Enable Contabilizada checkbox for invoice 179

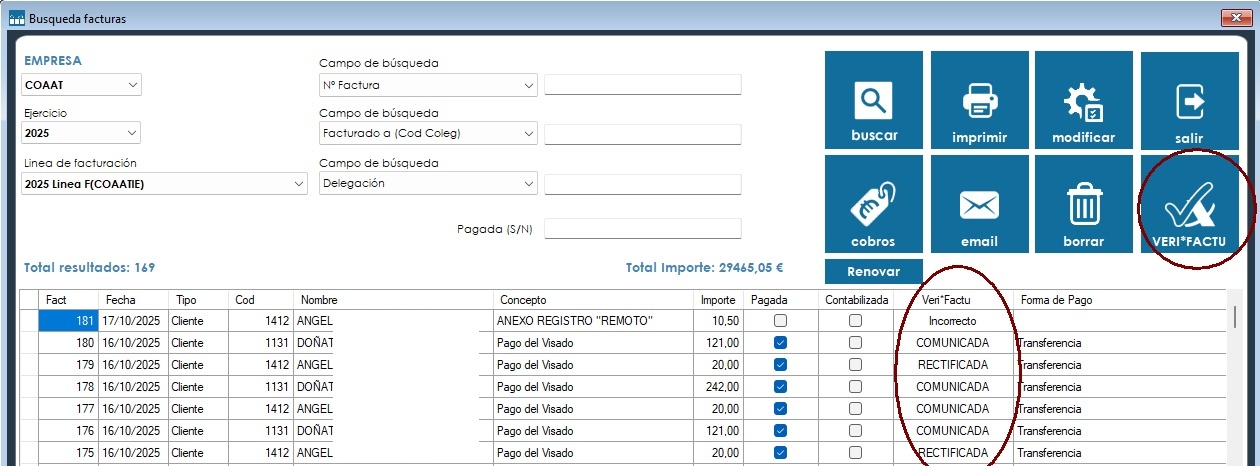(855, 365)
